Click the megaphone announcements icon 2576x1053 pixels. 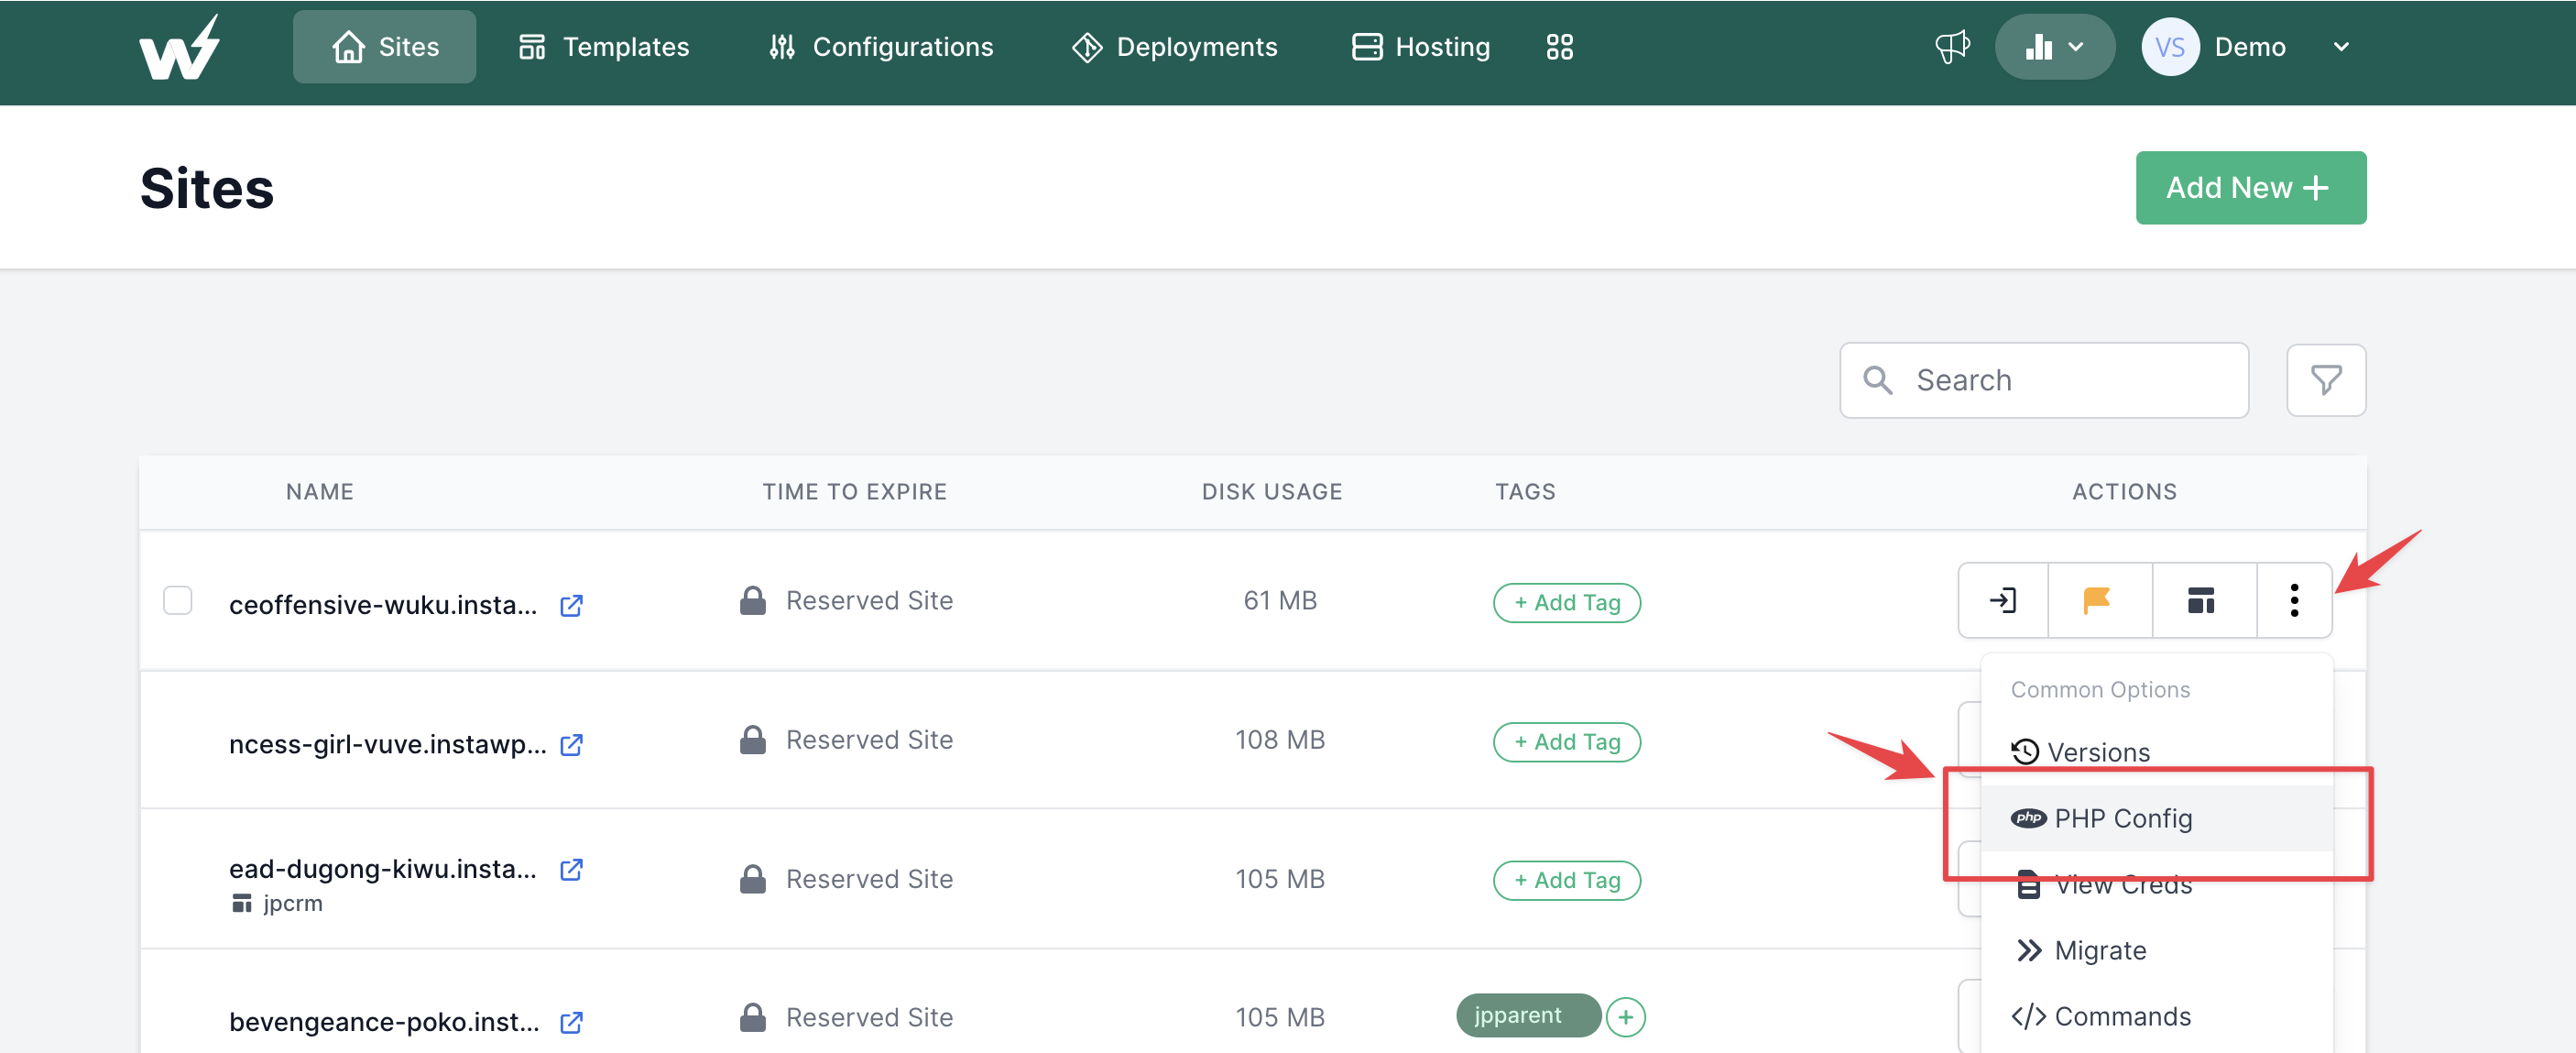(x=1951, y=47)
